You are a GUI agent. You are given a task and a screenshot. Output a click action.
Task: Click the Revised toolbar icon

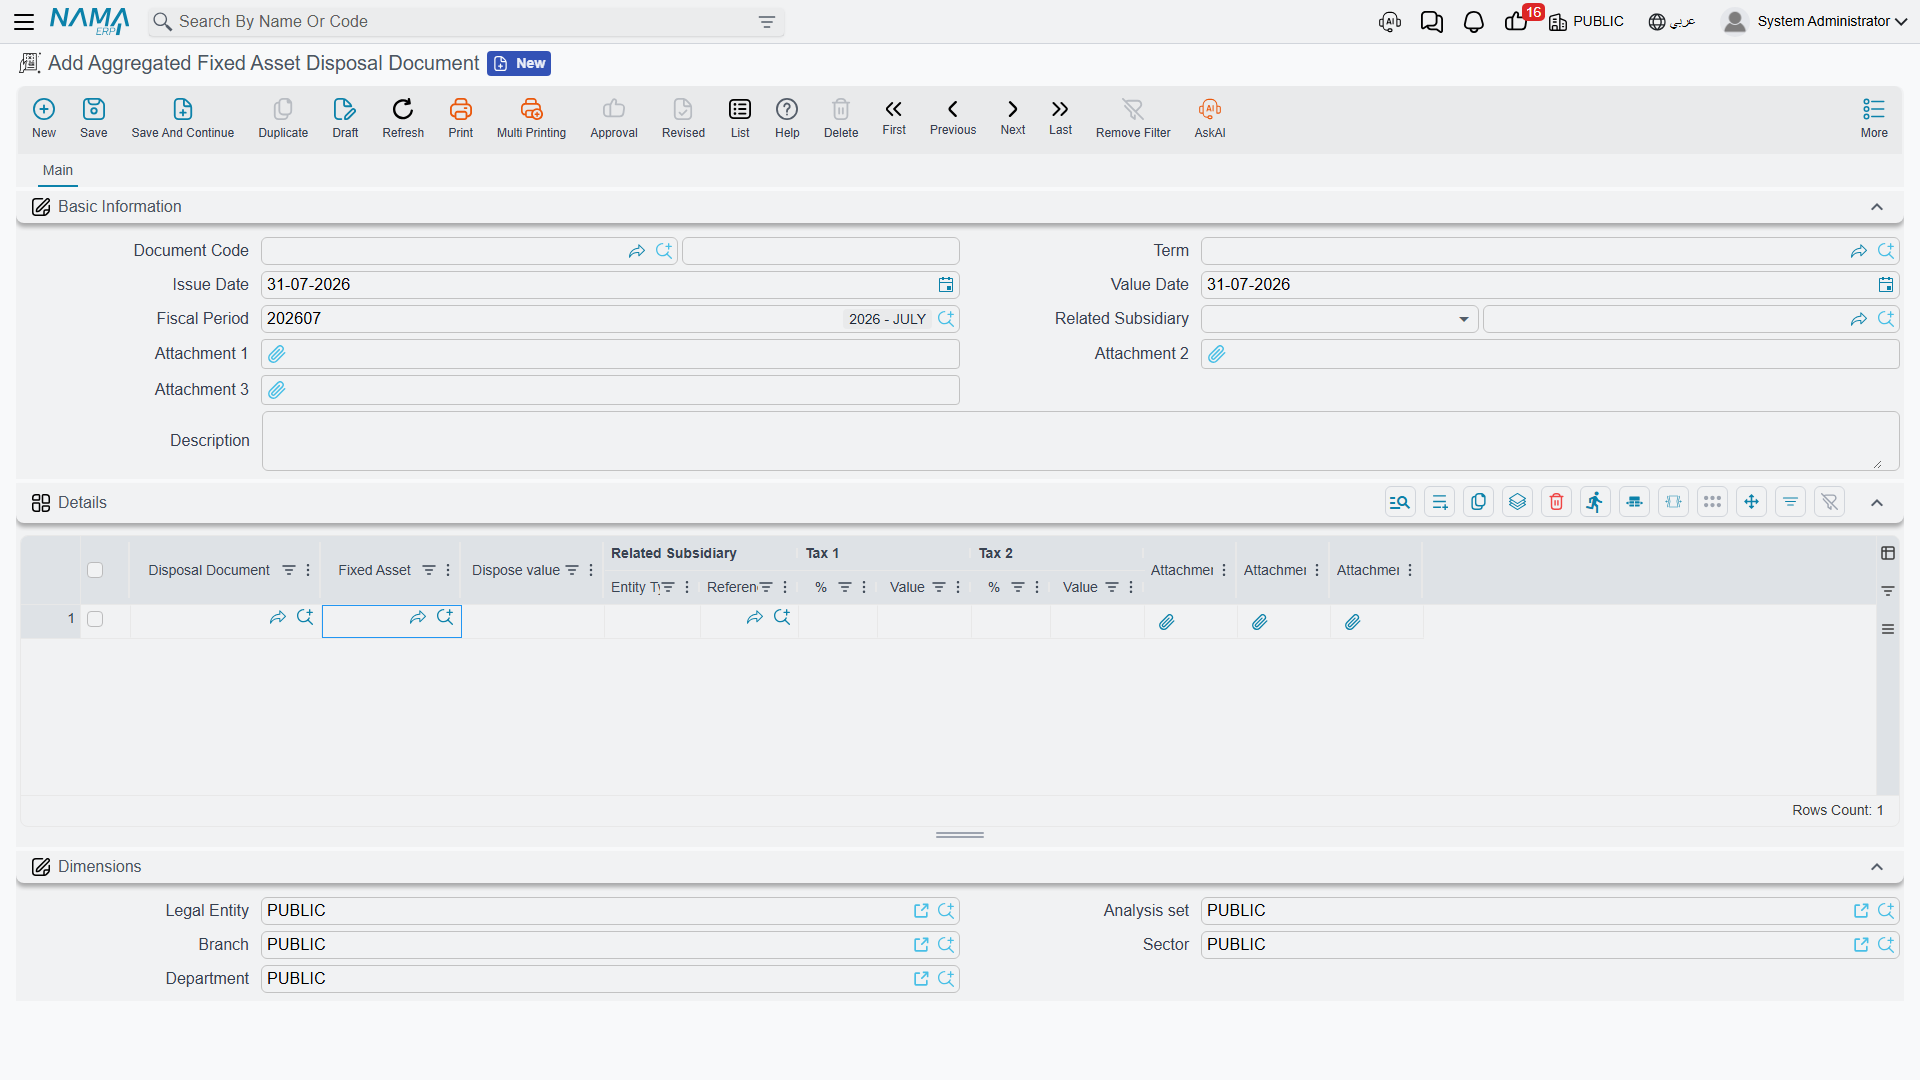[683, 118]
